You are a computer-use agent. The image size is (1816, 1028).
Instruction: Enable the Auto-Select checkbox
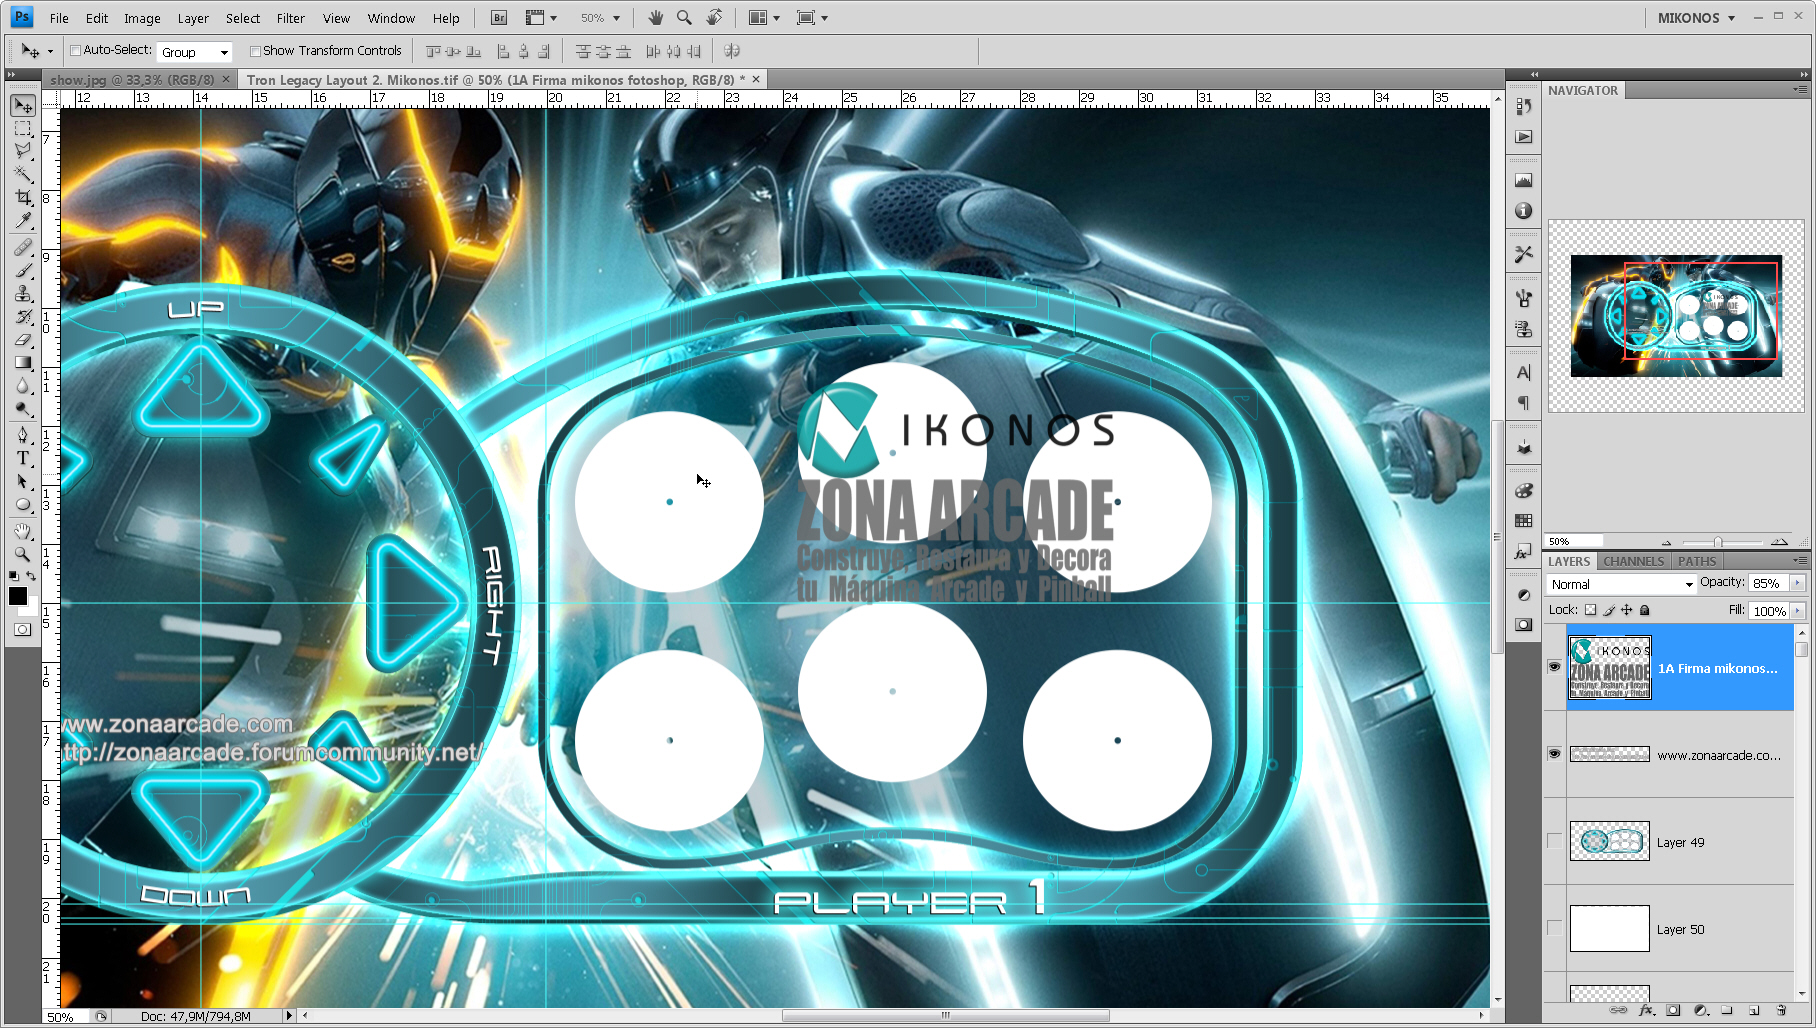75,51
